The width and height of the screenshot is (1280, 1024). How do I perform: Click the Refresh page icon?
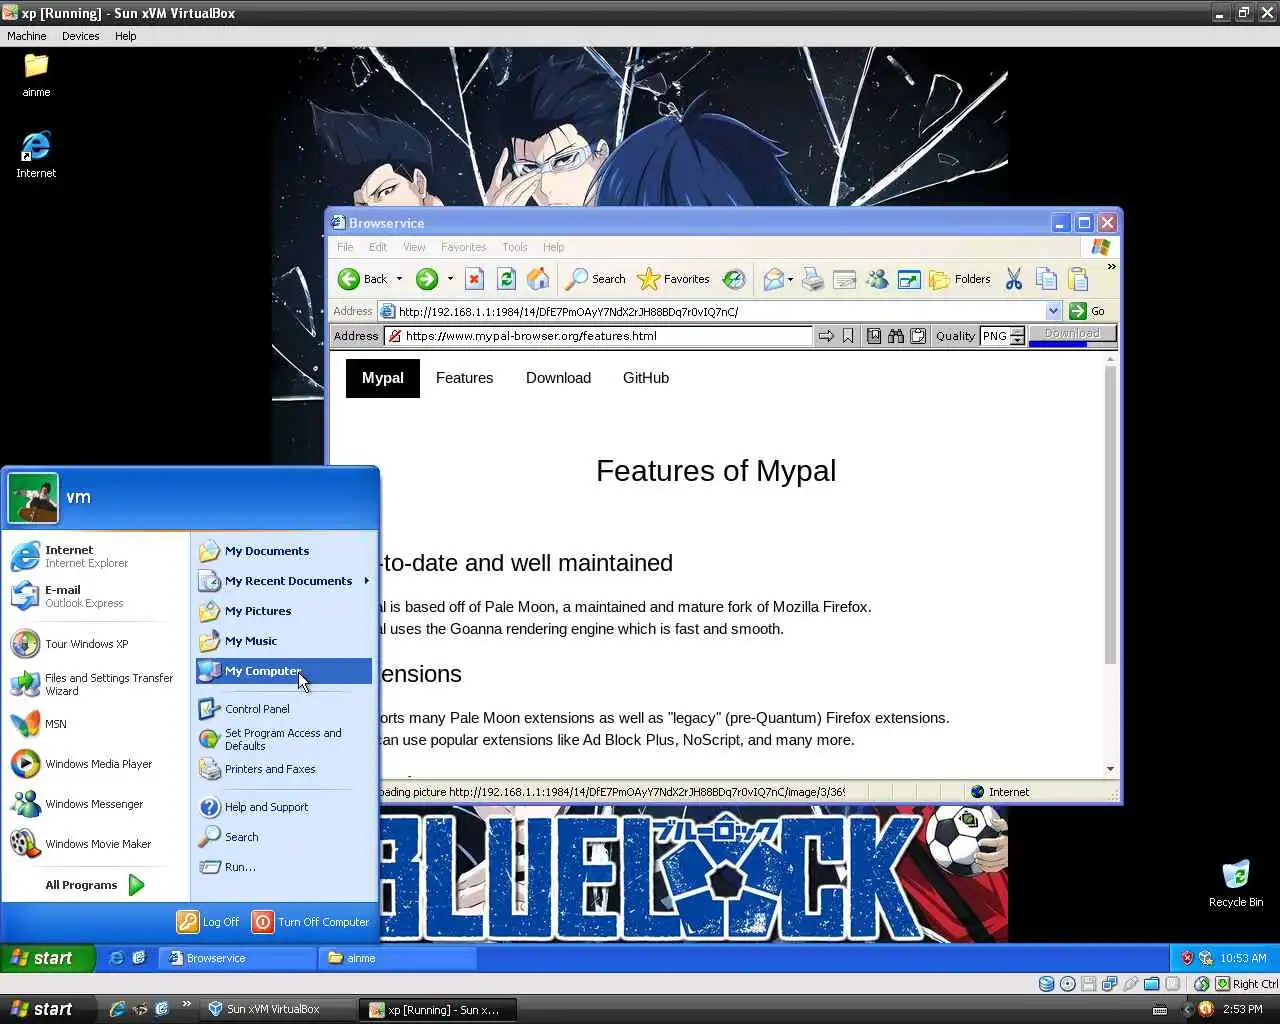(x=506, y=279)
